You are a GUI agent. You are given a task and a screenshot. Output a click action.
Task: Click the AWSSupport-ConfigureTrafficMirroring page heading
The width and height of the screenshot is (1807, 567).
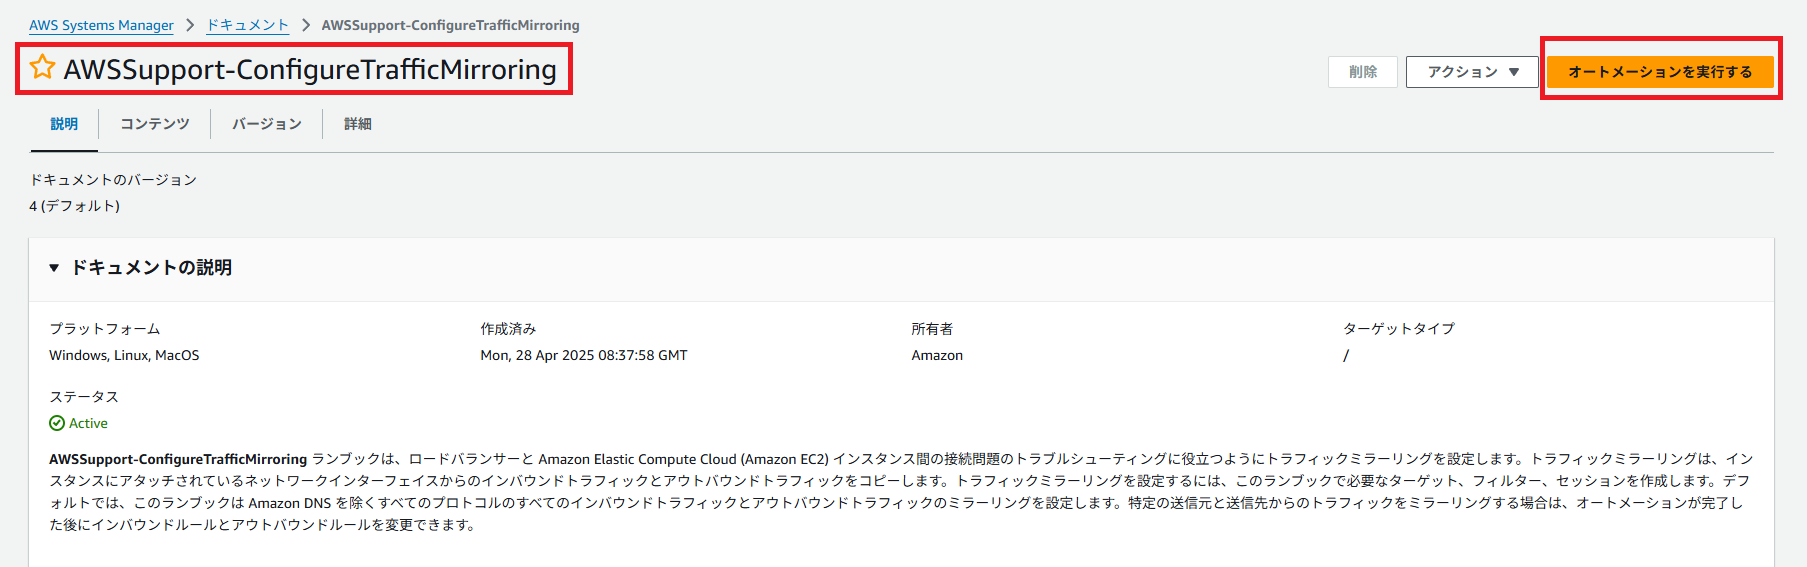(x=310, y=69)
